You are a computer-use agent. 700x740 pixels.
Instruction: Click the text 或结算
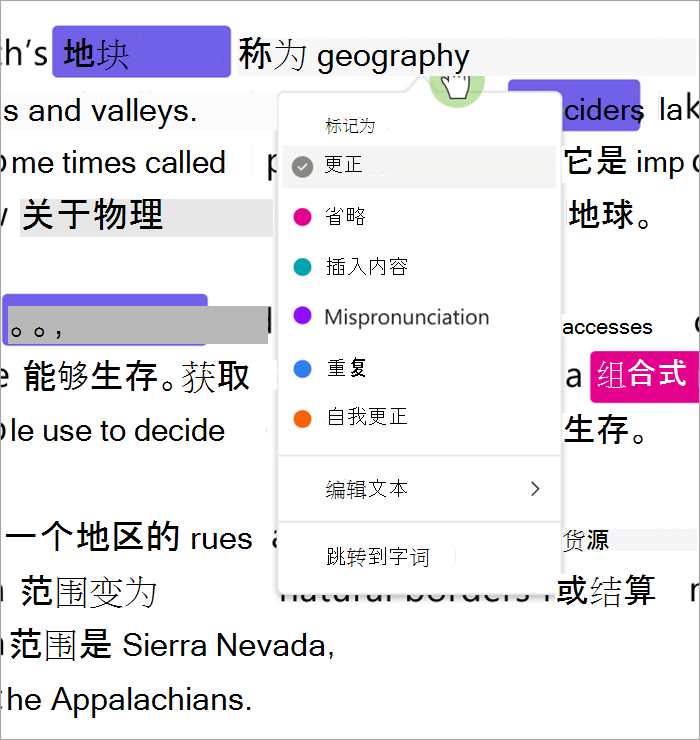pos(606,590)
